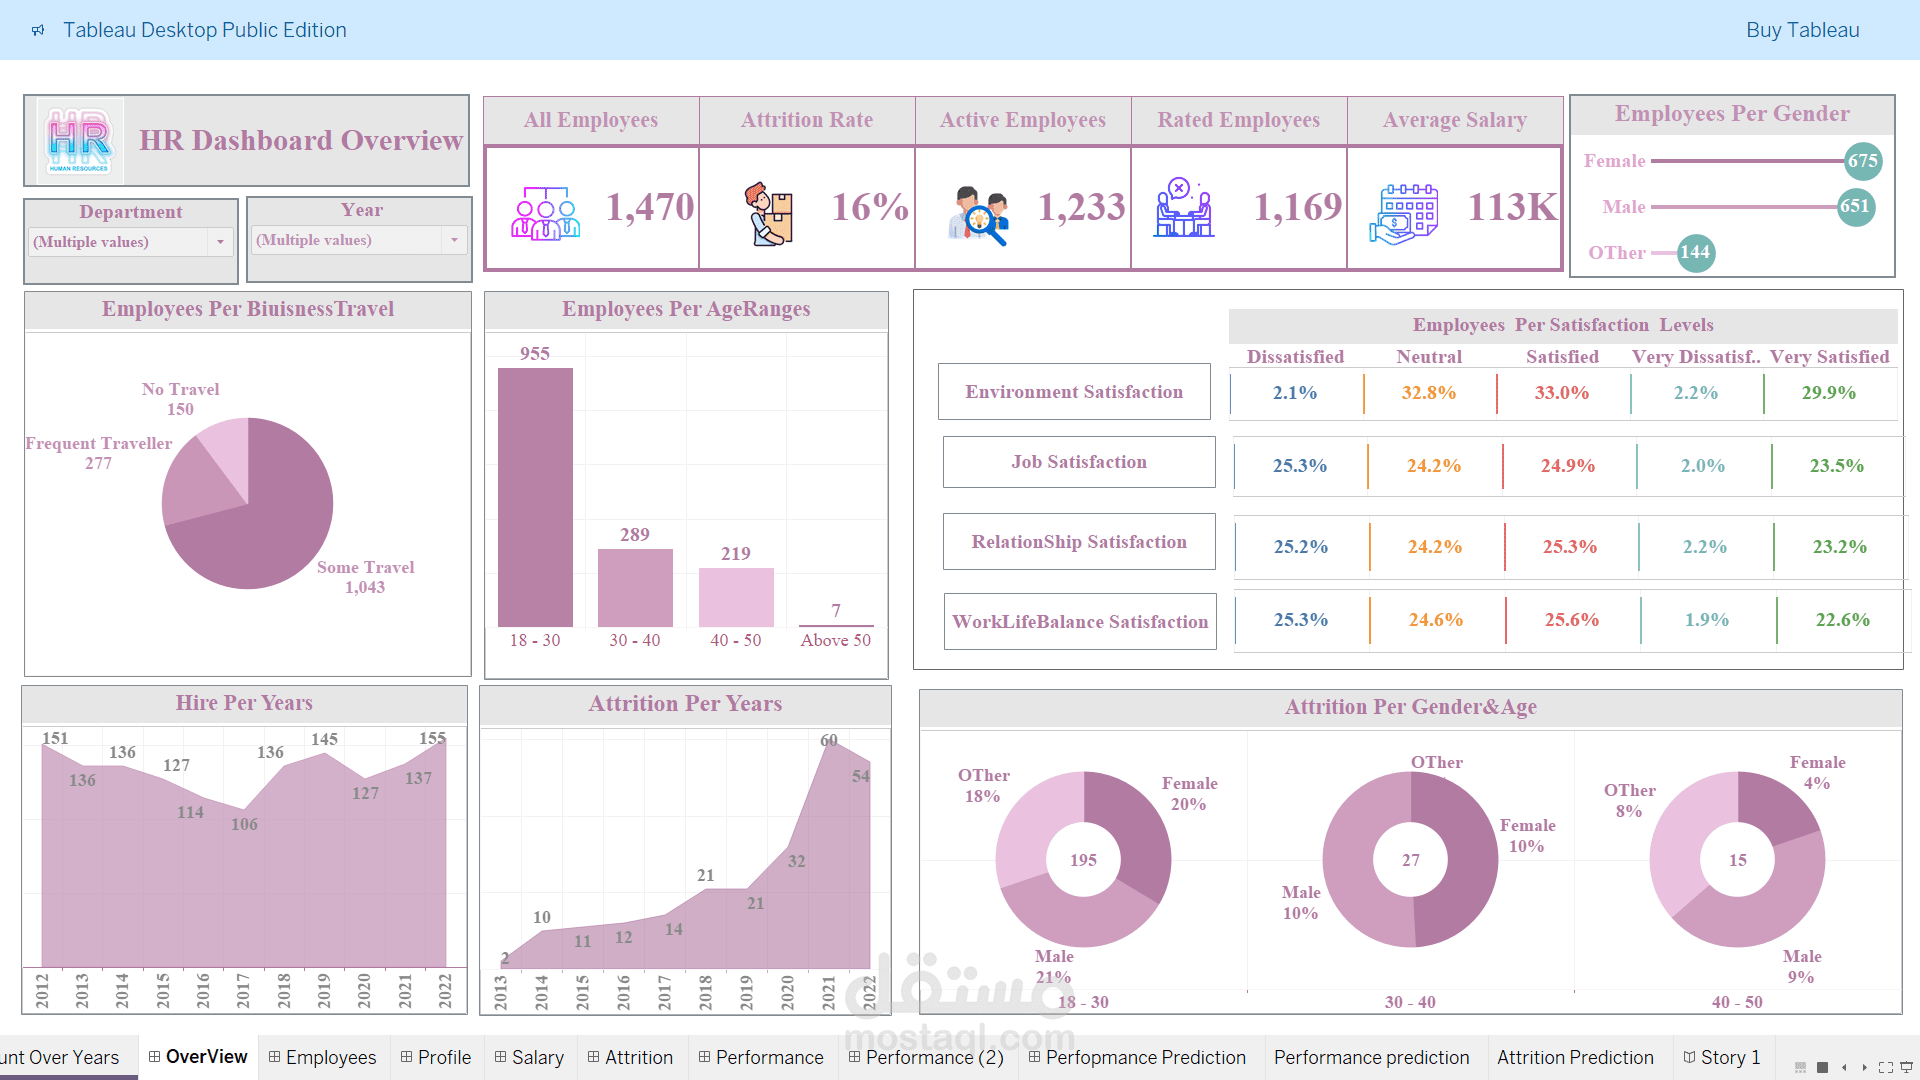Click the 195 donut chart center

tap(1083, 860)
